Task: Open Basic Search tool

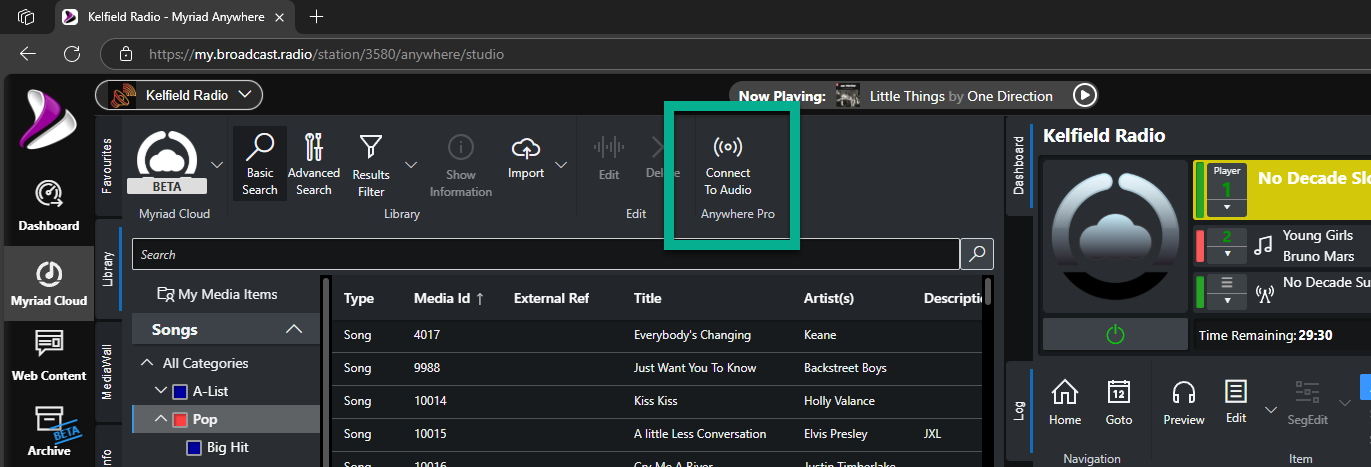Action: click(x=259, y=164)
